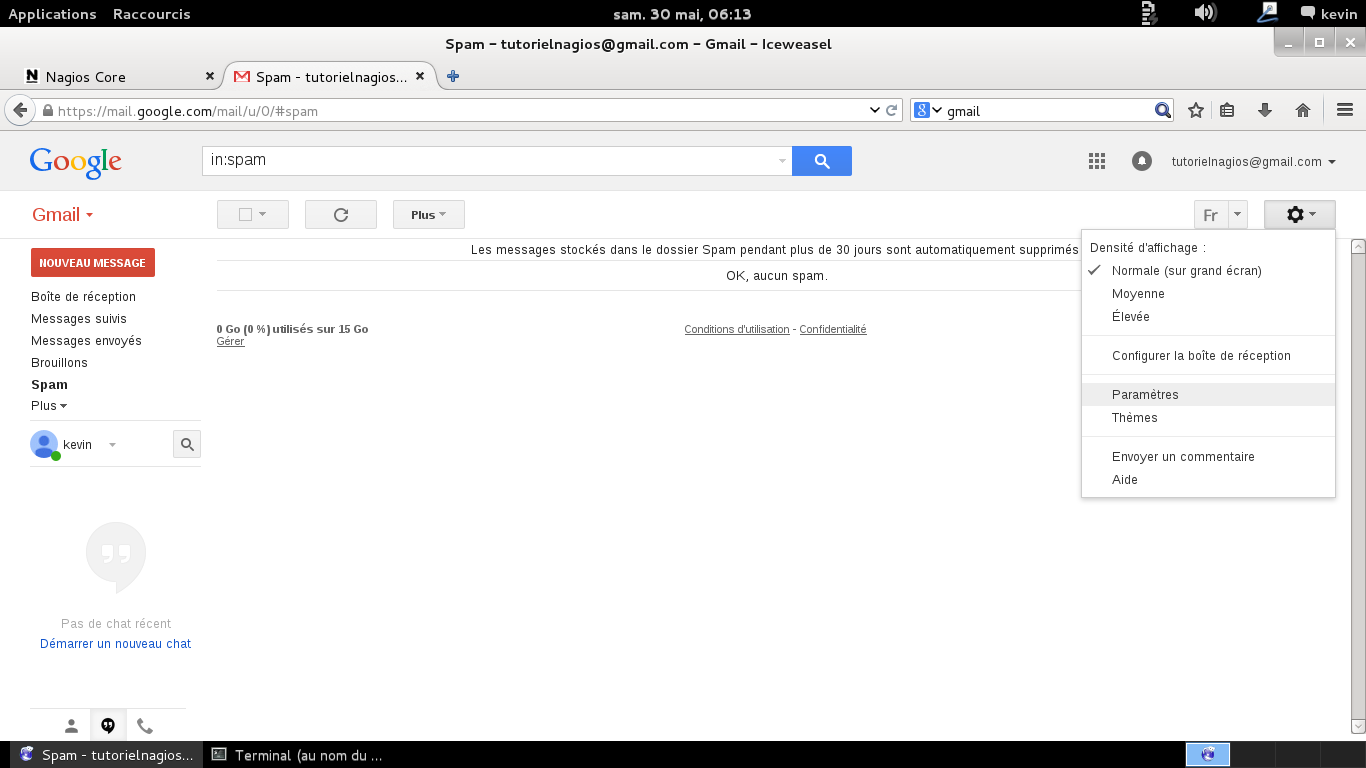Open Messages envoyés folder
This screenshot has width=1366, height=768.
86,341
